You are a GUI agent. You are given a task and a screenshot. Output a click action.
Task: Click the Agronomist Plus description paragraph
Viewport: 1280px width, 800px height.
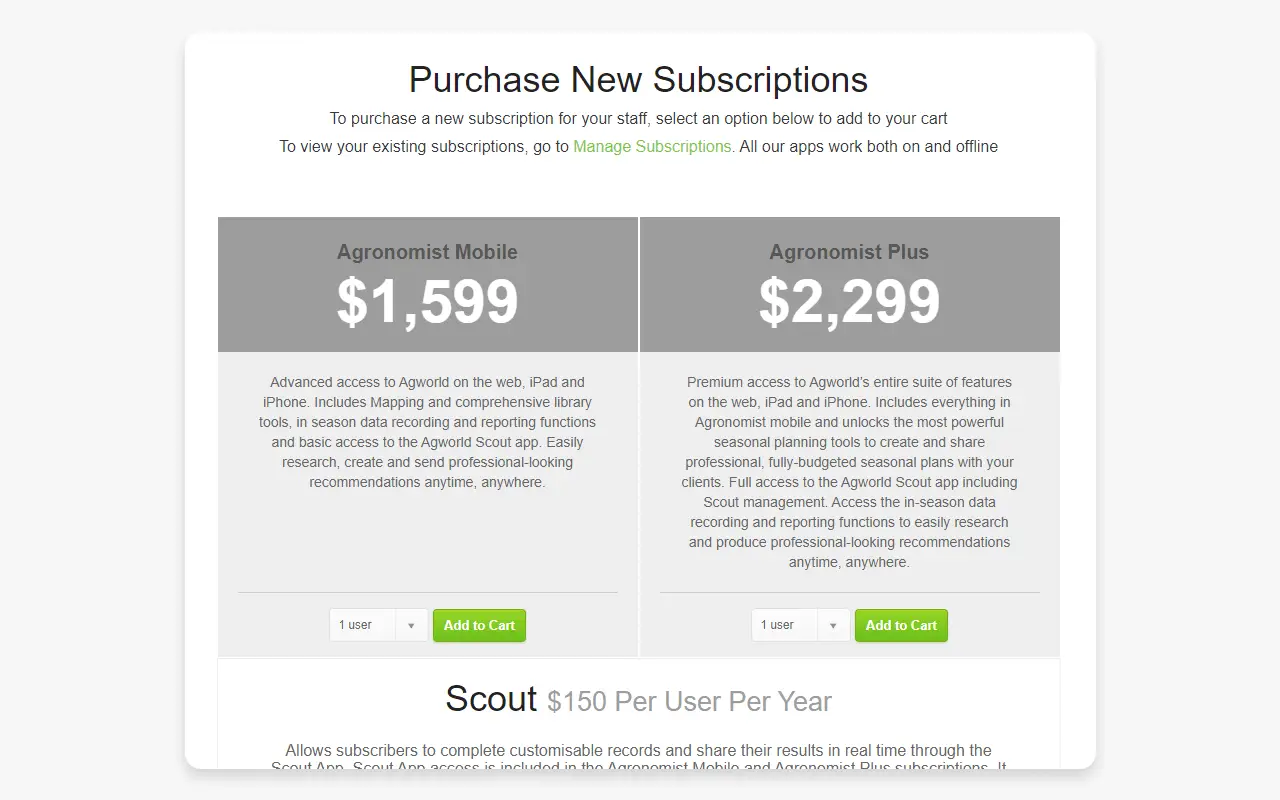849,472
